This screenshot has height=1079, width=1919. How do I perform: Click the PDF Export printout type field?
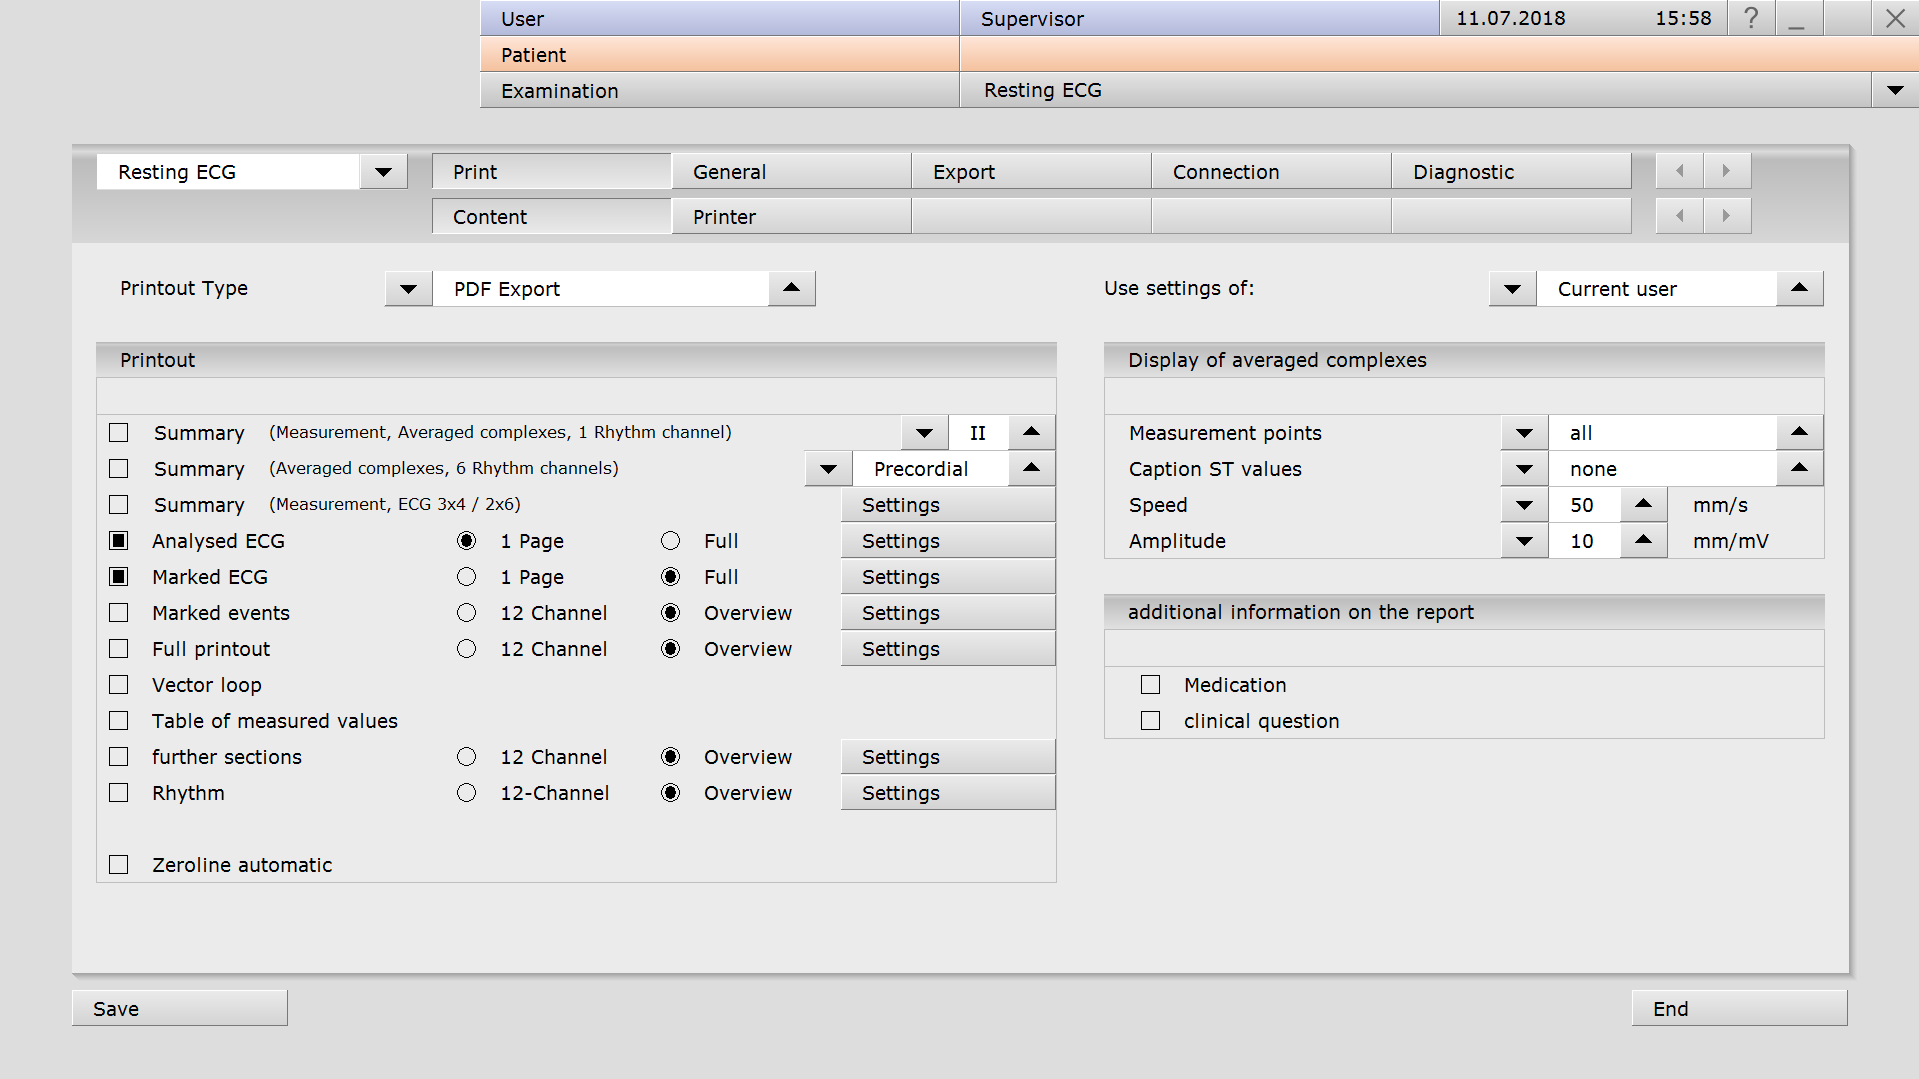601,289
